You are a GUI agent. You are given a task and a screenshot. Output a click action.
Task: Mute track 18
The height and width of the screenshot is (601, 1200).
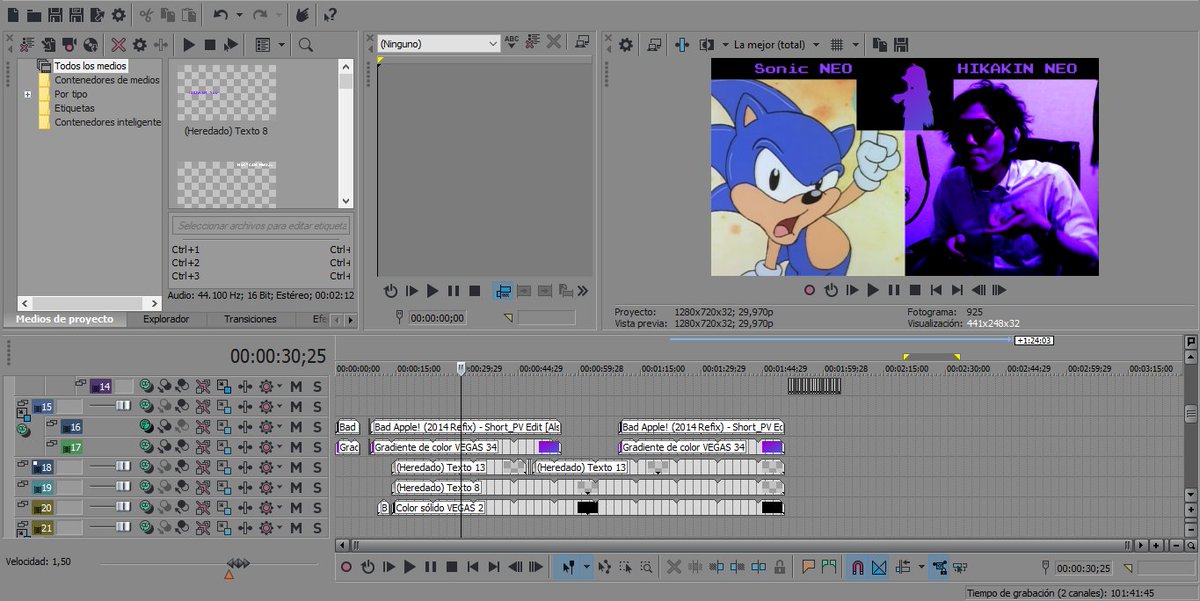point(296,467)
